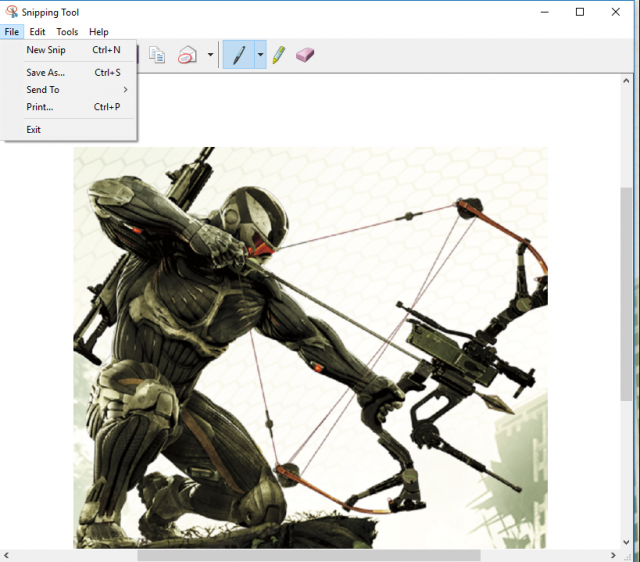The image size is (640, 562).
Task: Click the horizontal scrollbar thumb
Action: 309,555
